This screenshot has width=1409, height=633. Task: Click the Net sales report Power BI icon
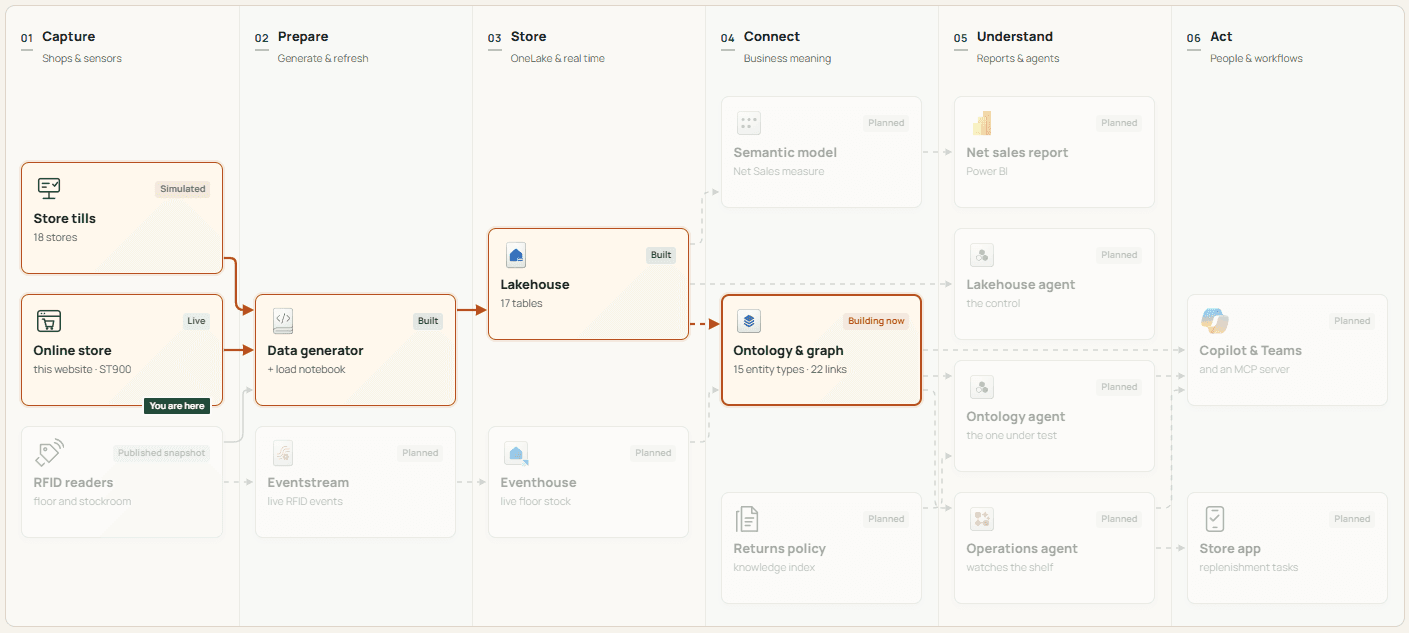pyautogui.click(x=981, y=123)
